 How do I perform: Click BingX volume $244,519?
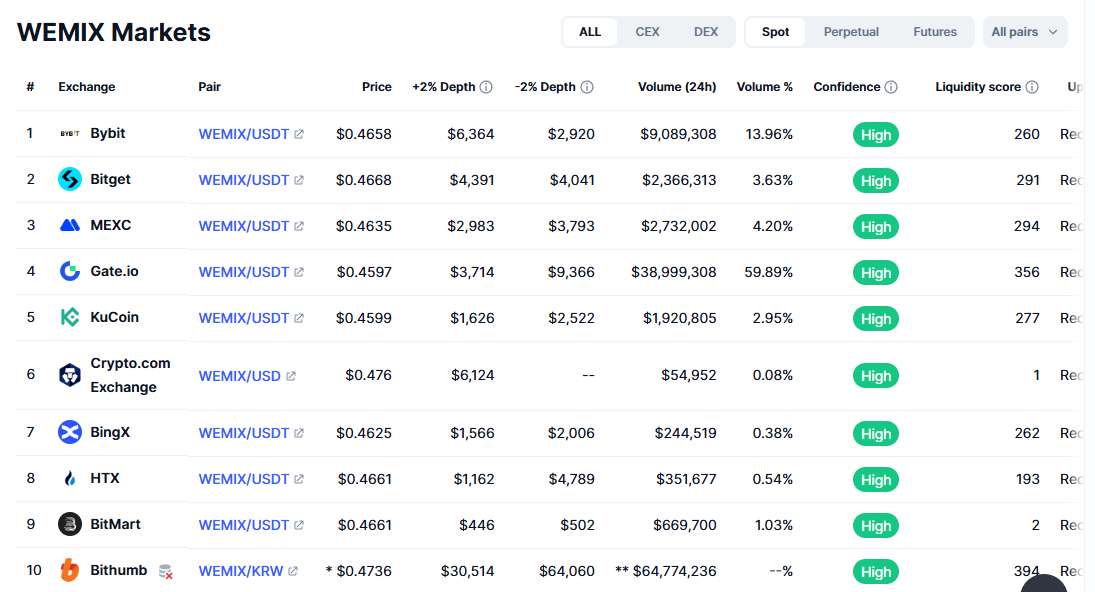[685, 434]
